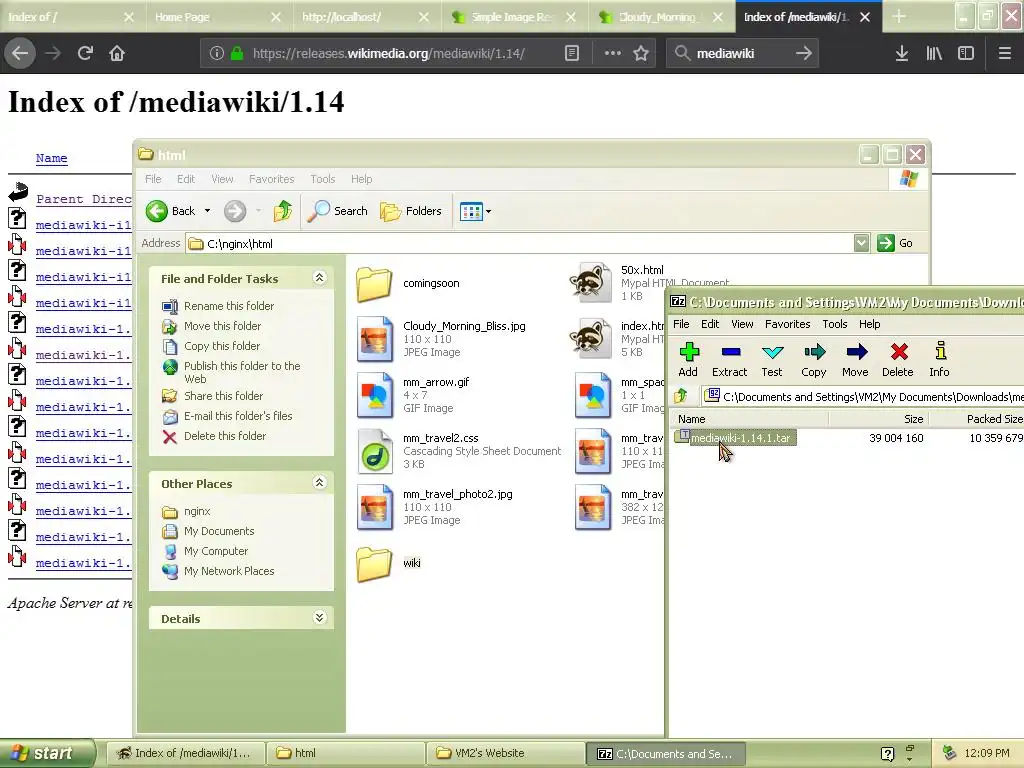The image size is (1024, 768).
Task: Open Firefox library icon
Action: coord(934,53)
